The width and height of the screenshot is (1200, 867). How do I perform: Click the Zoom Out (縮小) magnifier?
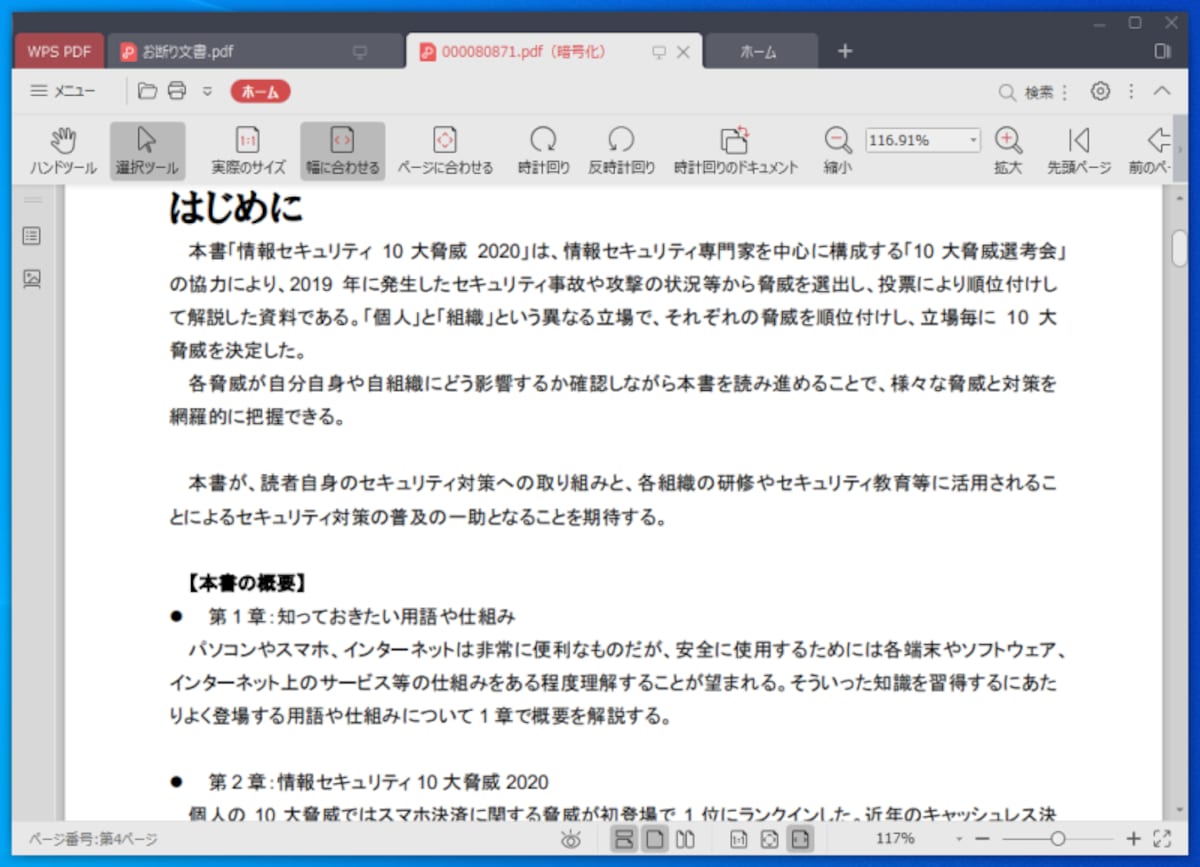pyautogui.click(x=837, y=151)
